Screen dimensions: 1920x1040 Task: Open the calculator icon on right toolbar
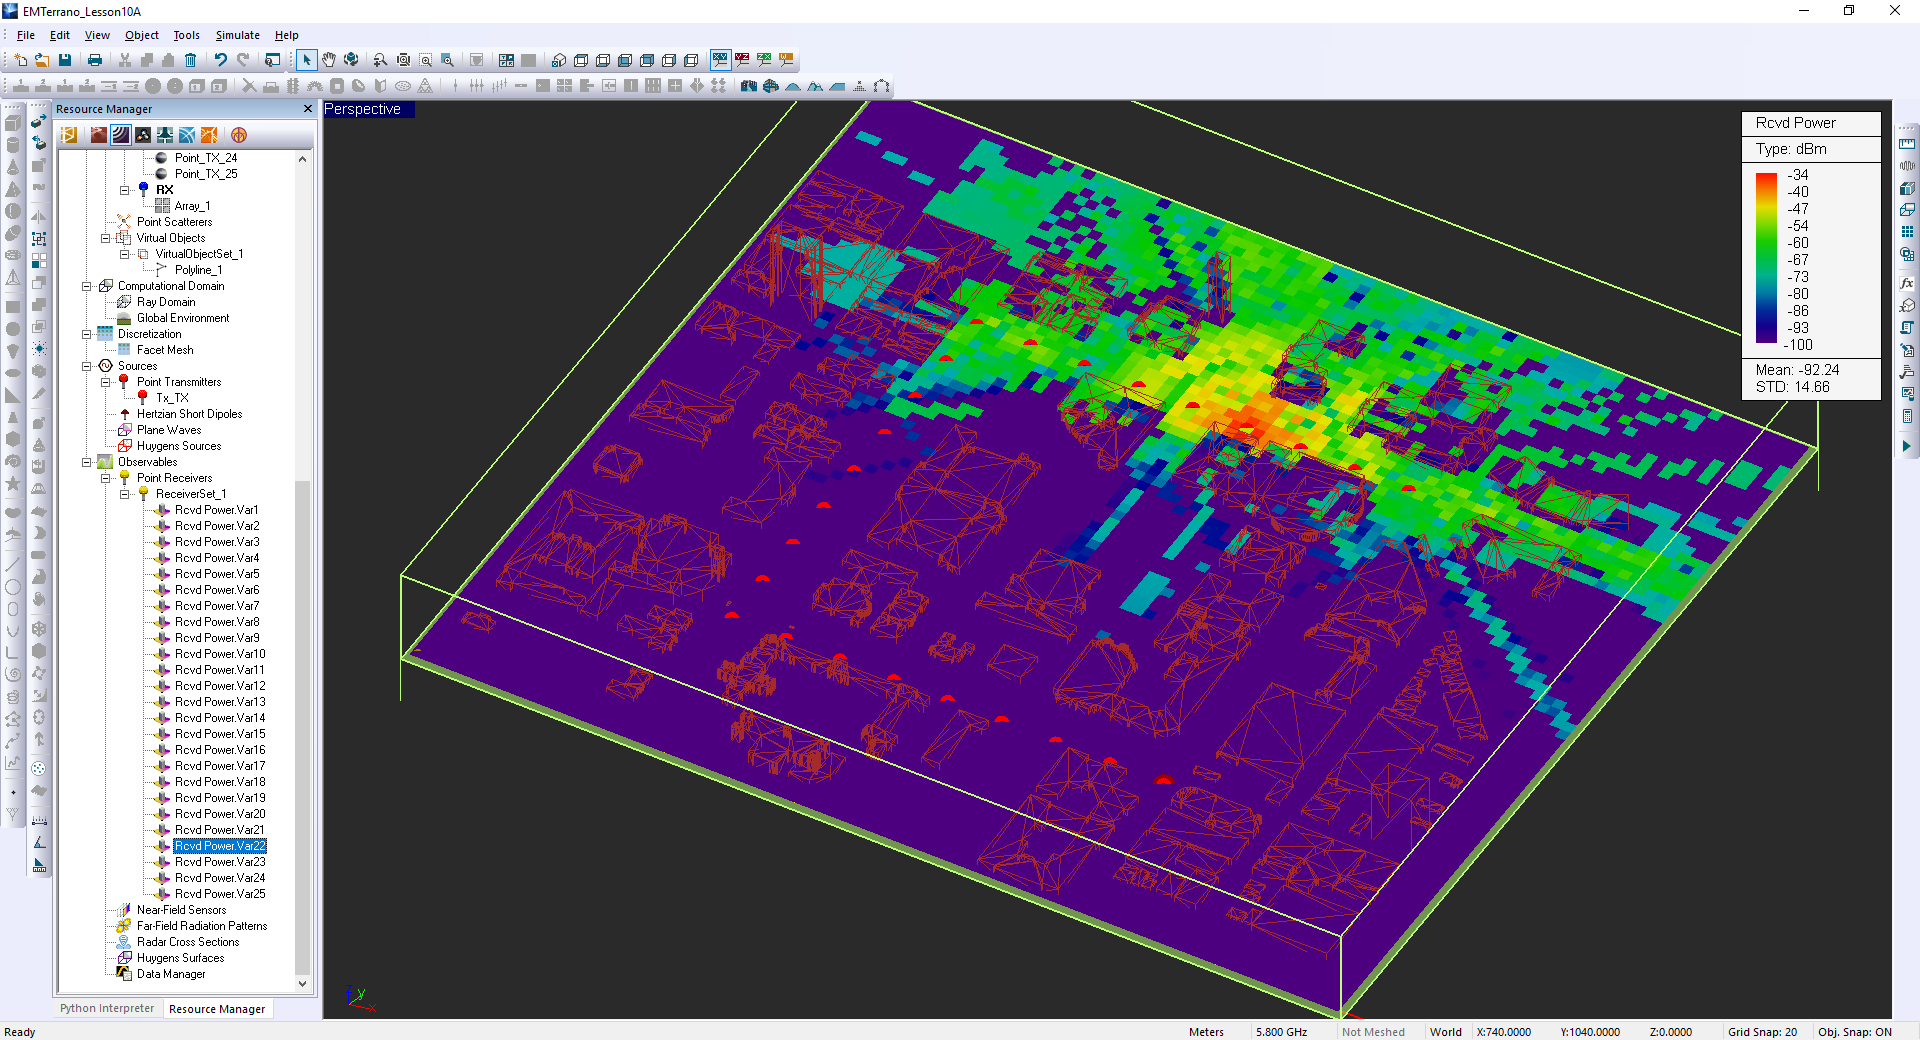pyautogui.click(x=1907, y=416)
